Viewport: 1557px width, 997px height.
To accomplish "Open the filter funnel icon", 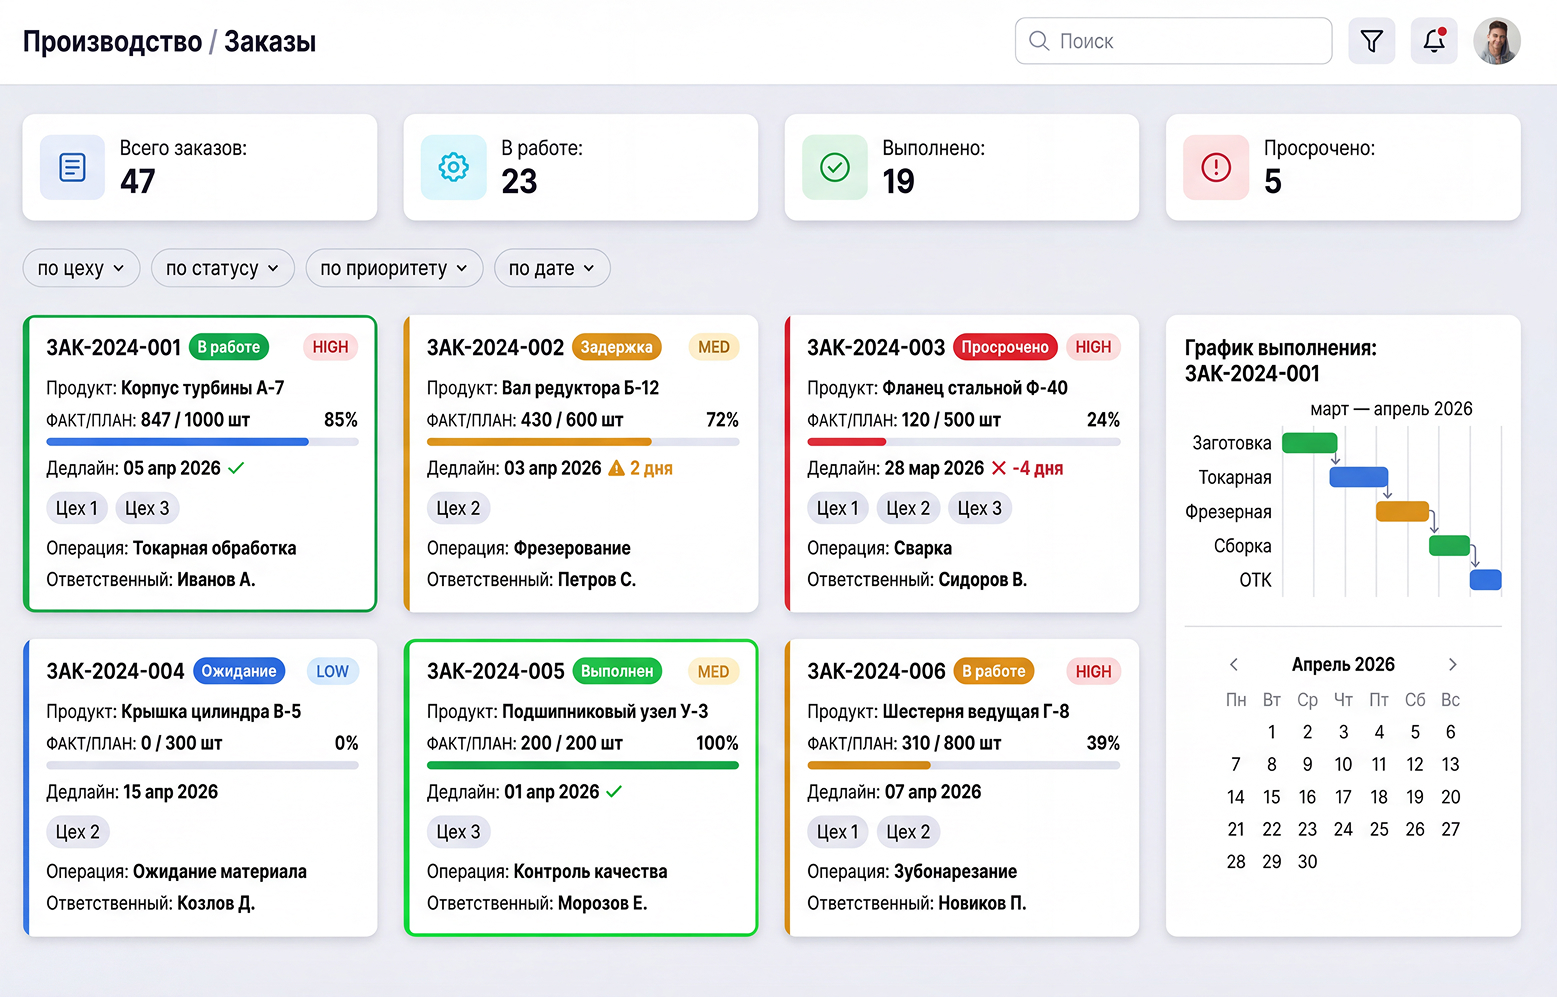I will tap(1371, 41).
